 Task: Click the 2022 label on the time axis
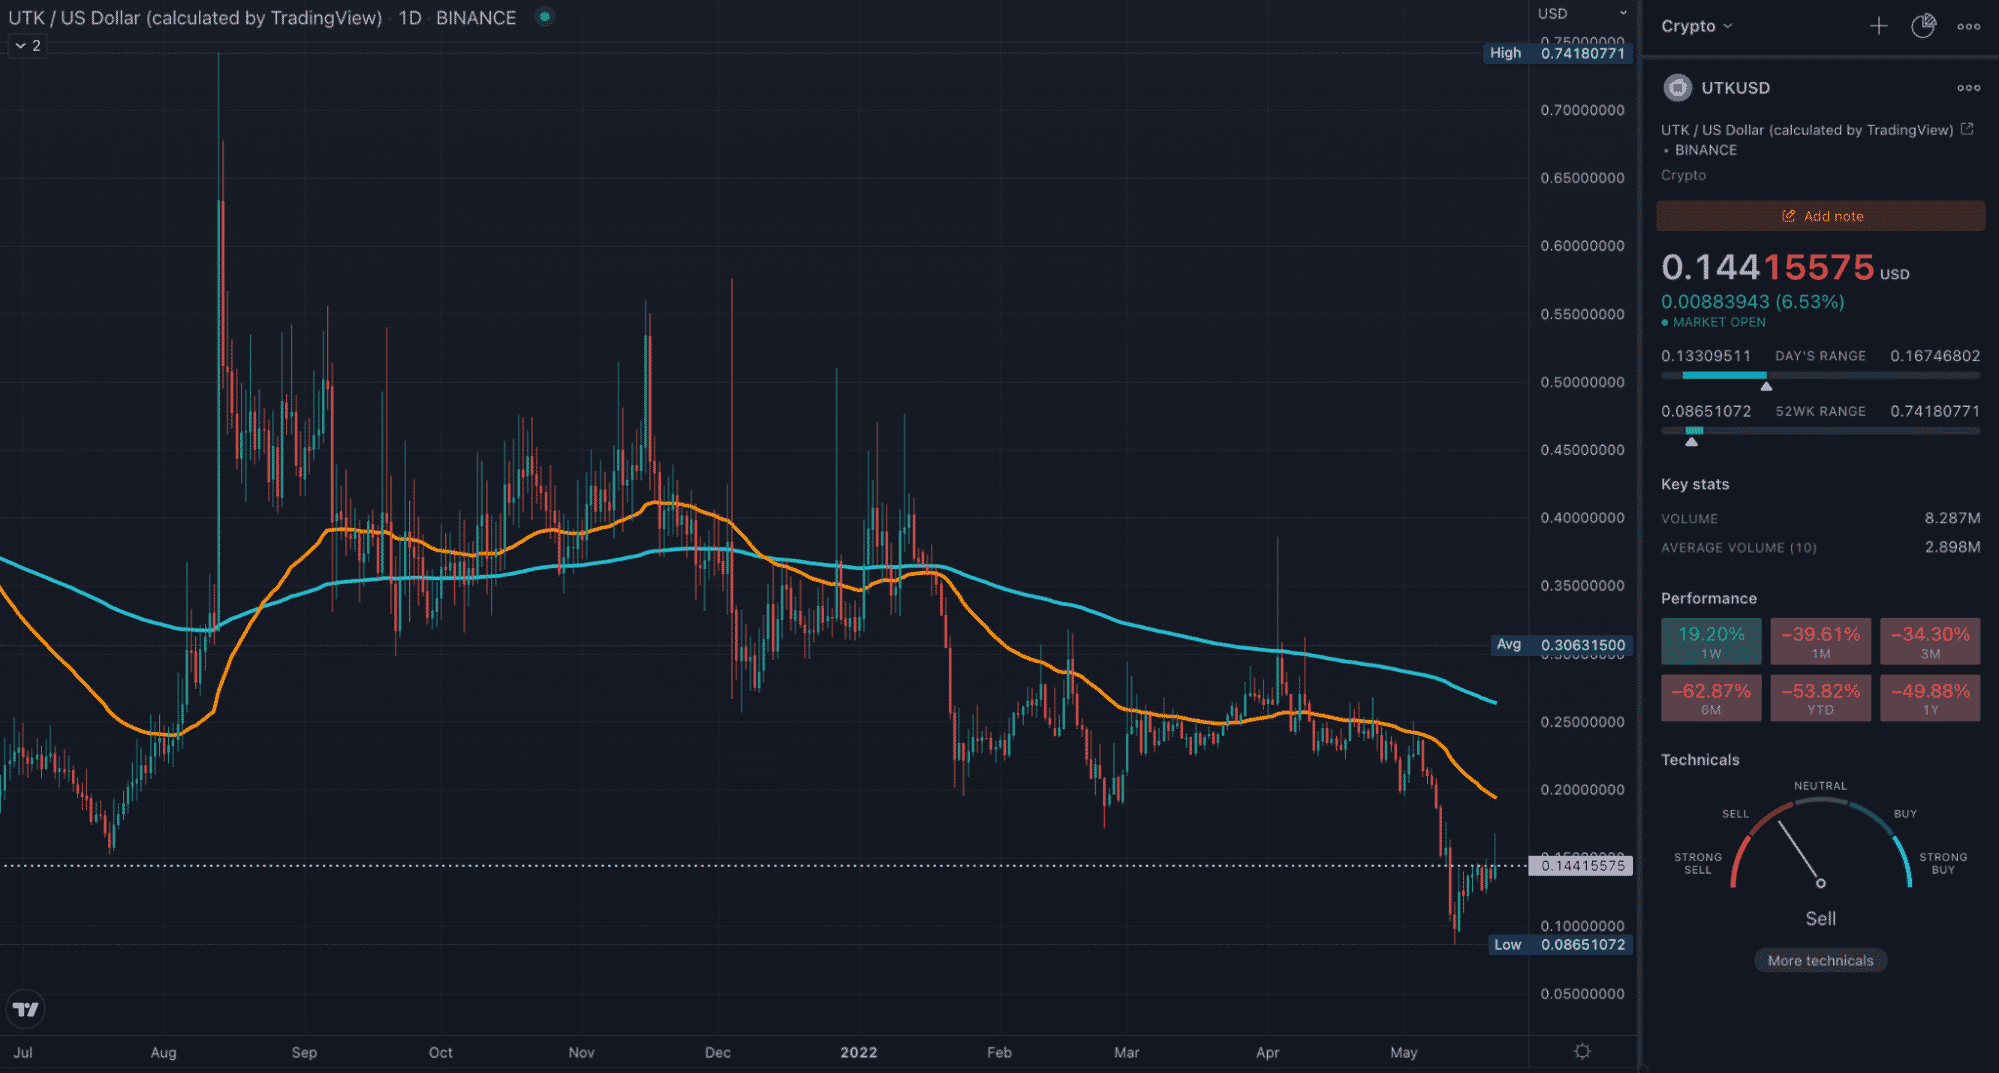coord(859,1052)
